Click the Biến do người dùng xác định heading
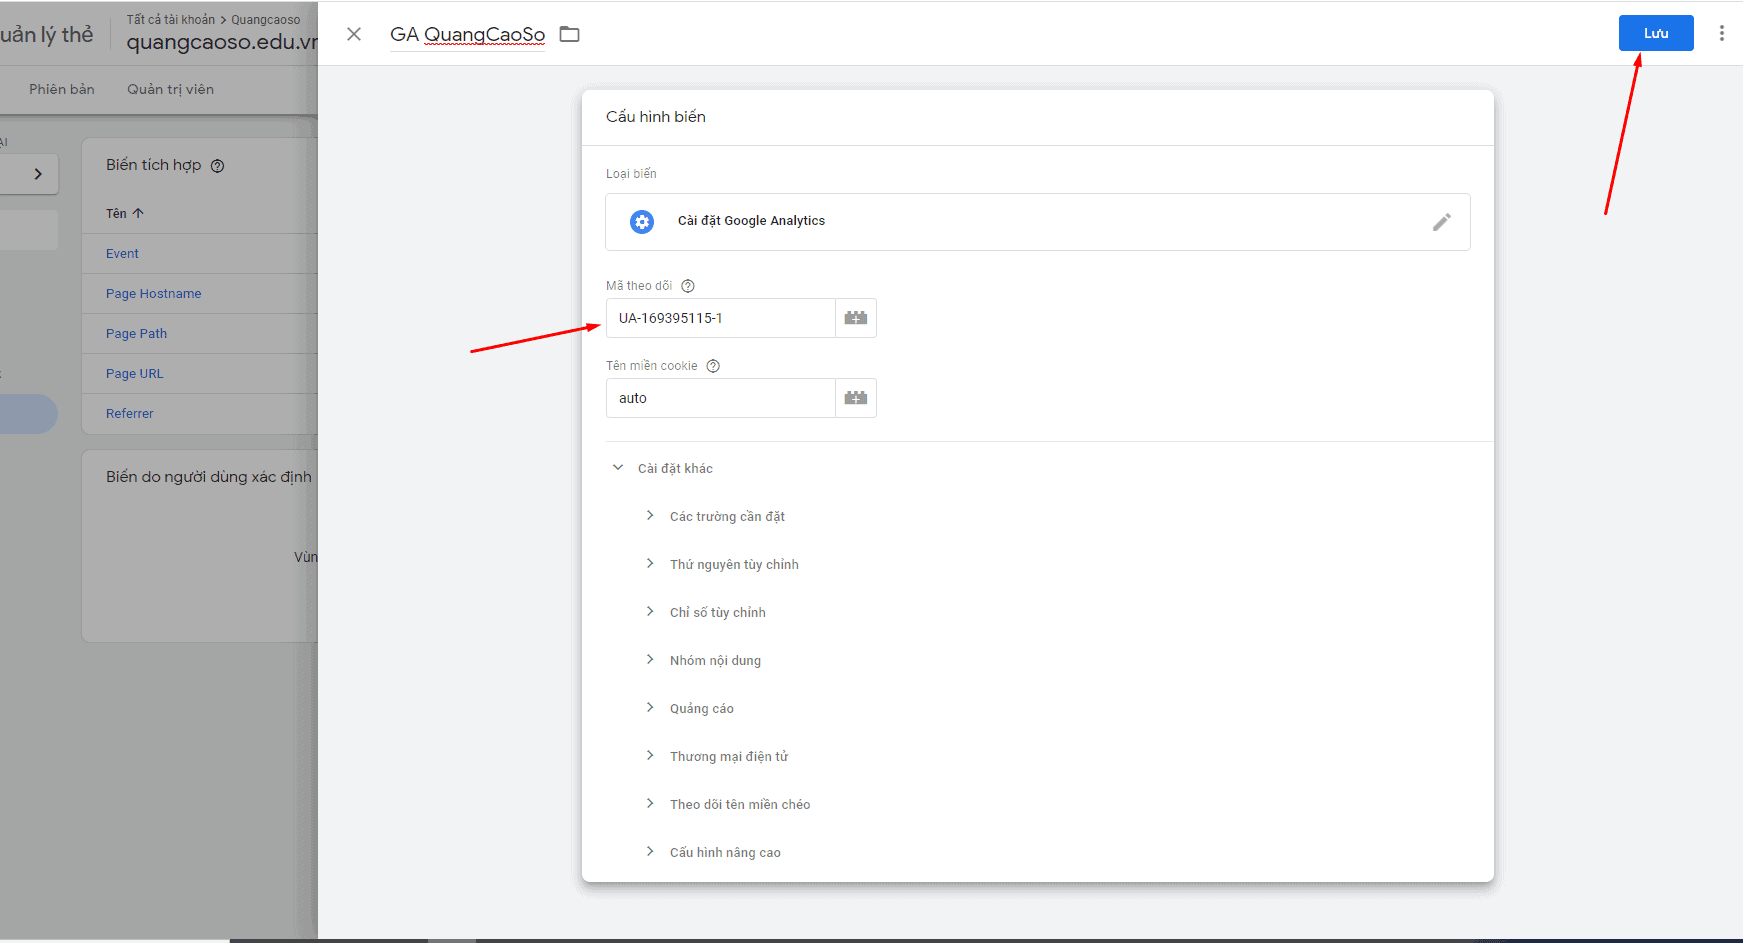This screenshot has width=1743, height=943. pos(209,477)
